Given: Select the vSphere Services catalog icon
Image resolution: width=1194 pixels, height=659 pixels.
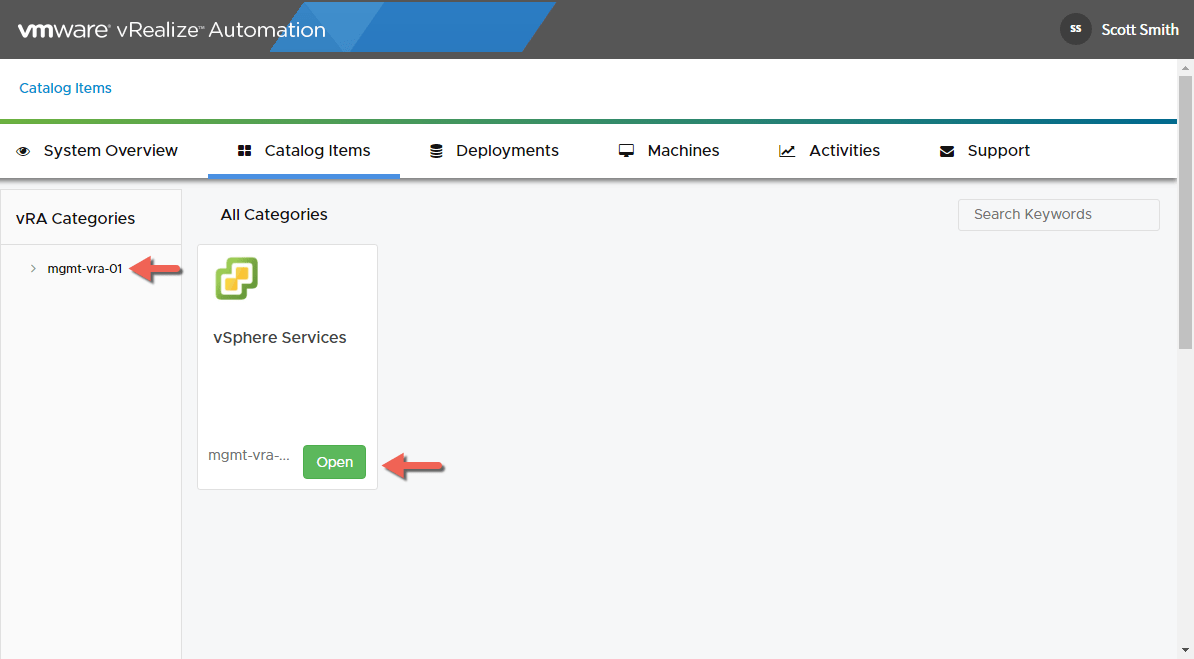Looking at the screenshot, I should coord(237,279).
